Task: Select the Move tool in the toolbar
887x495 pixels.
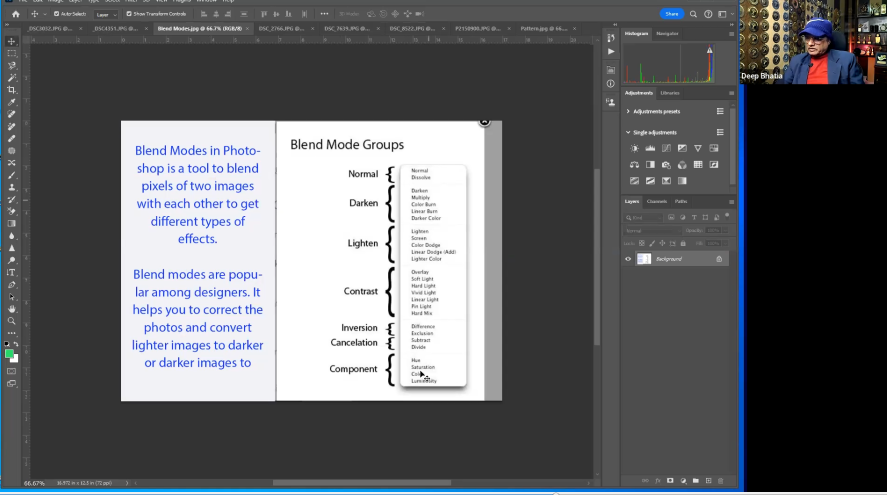Action: click(x=12, y=41)
